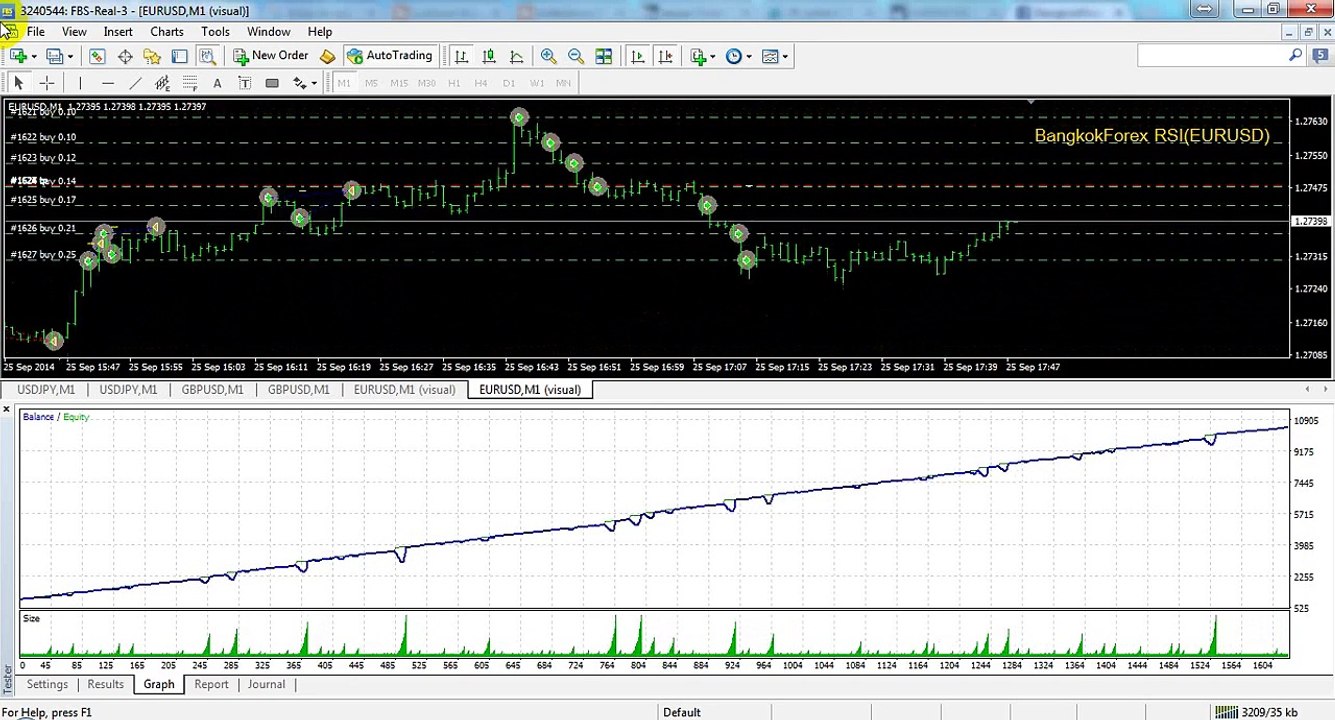This screenshot has height=720, width=1335.
Task: Toggle chart auto scroll icon
Action: click(638, 57)
